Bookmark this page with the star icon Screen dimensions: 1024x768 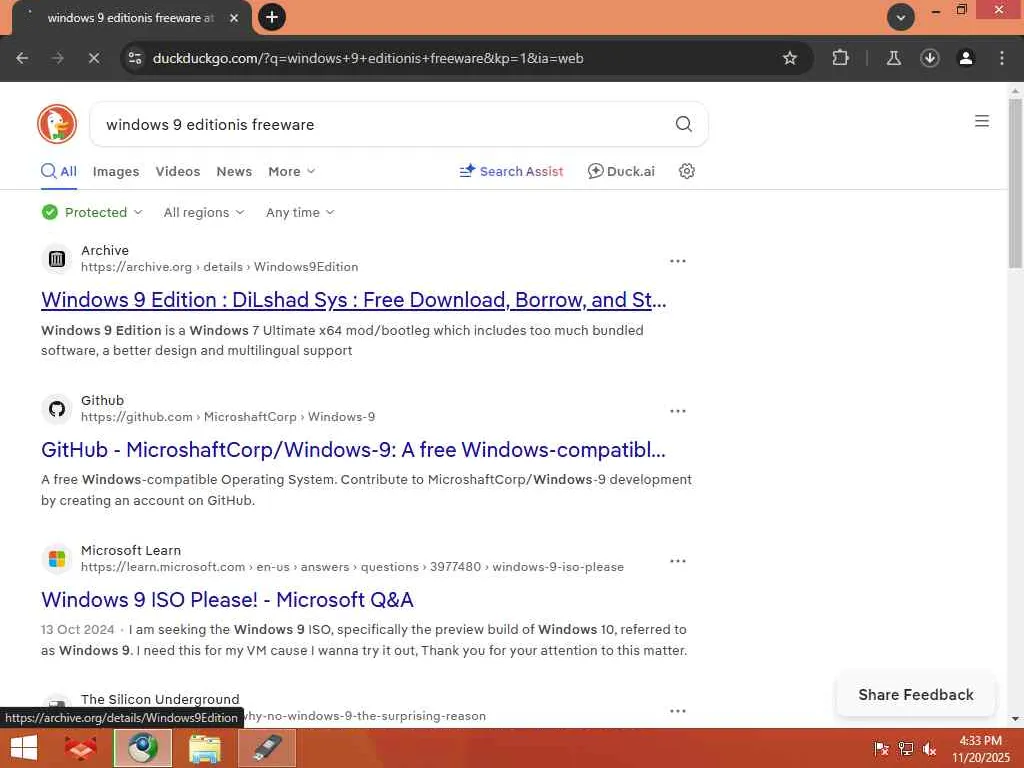[x=790, y=58]
